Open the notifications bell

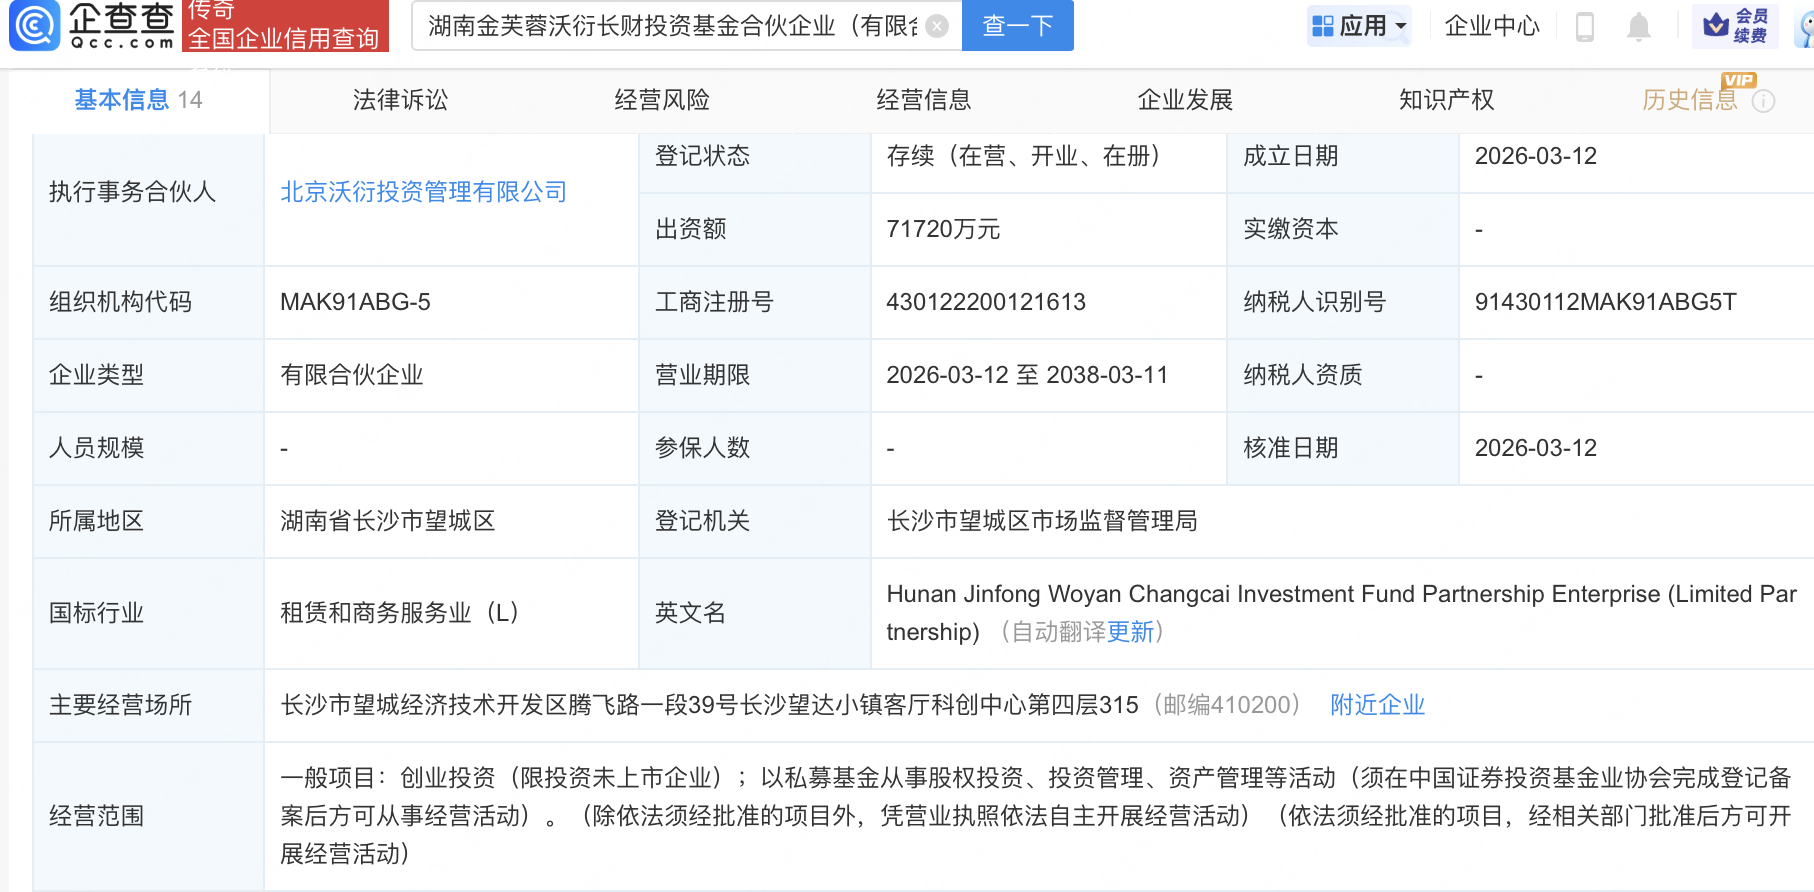[x=1638, y=26]
